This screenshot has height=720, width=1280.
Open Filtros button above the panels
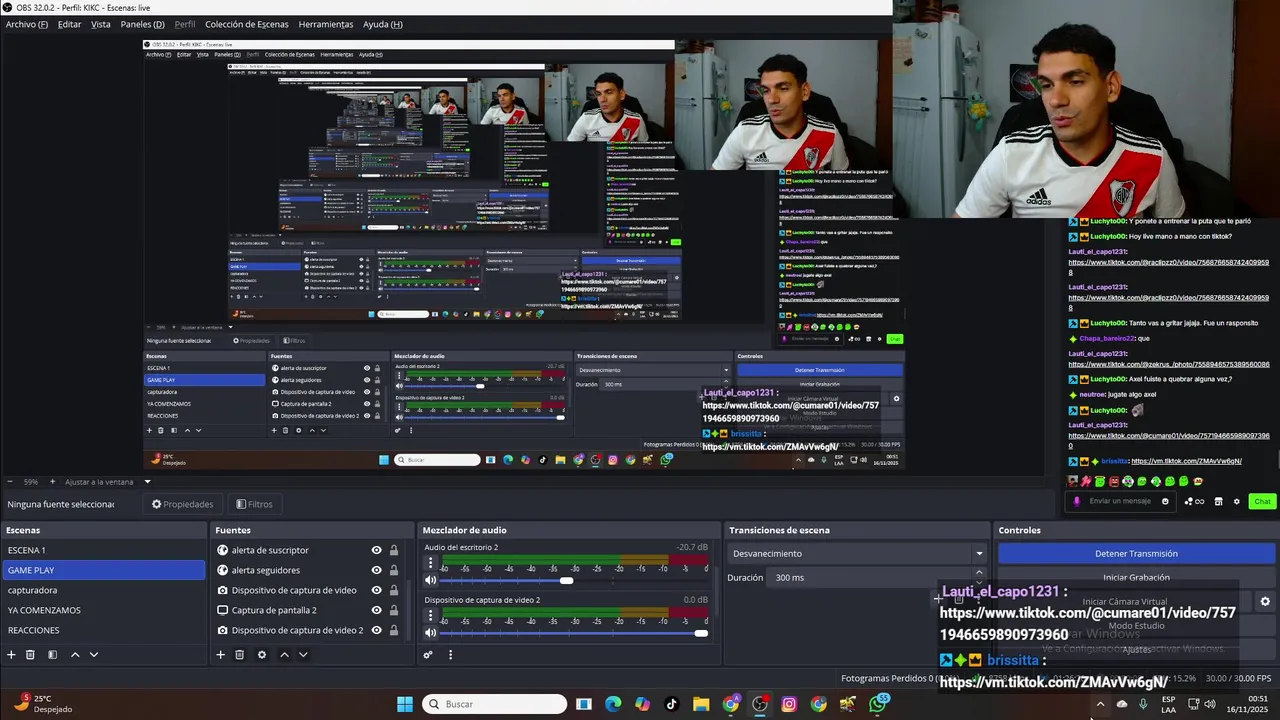pyautogui.click(x=254, y=504)
